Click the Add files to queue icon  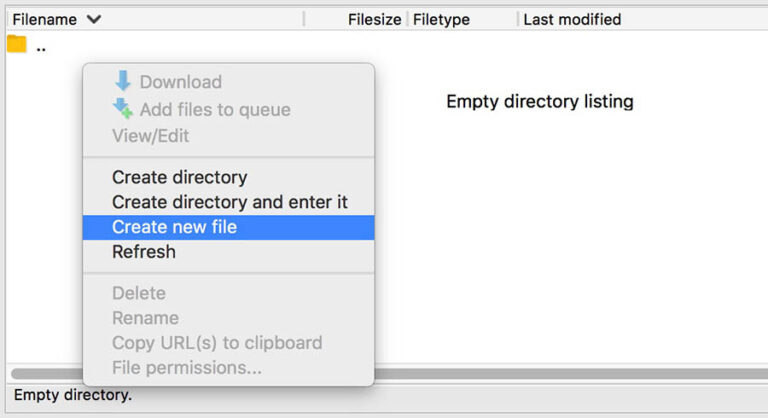click(x=123, y=108)
